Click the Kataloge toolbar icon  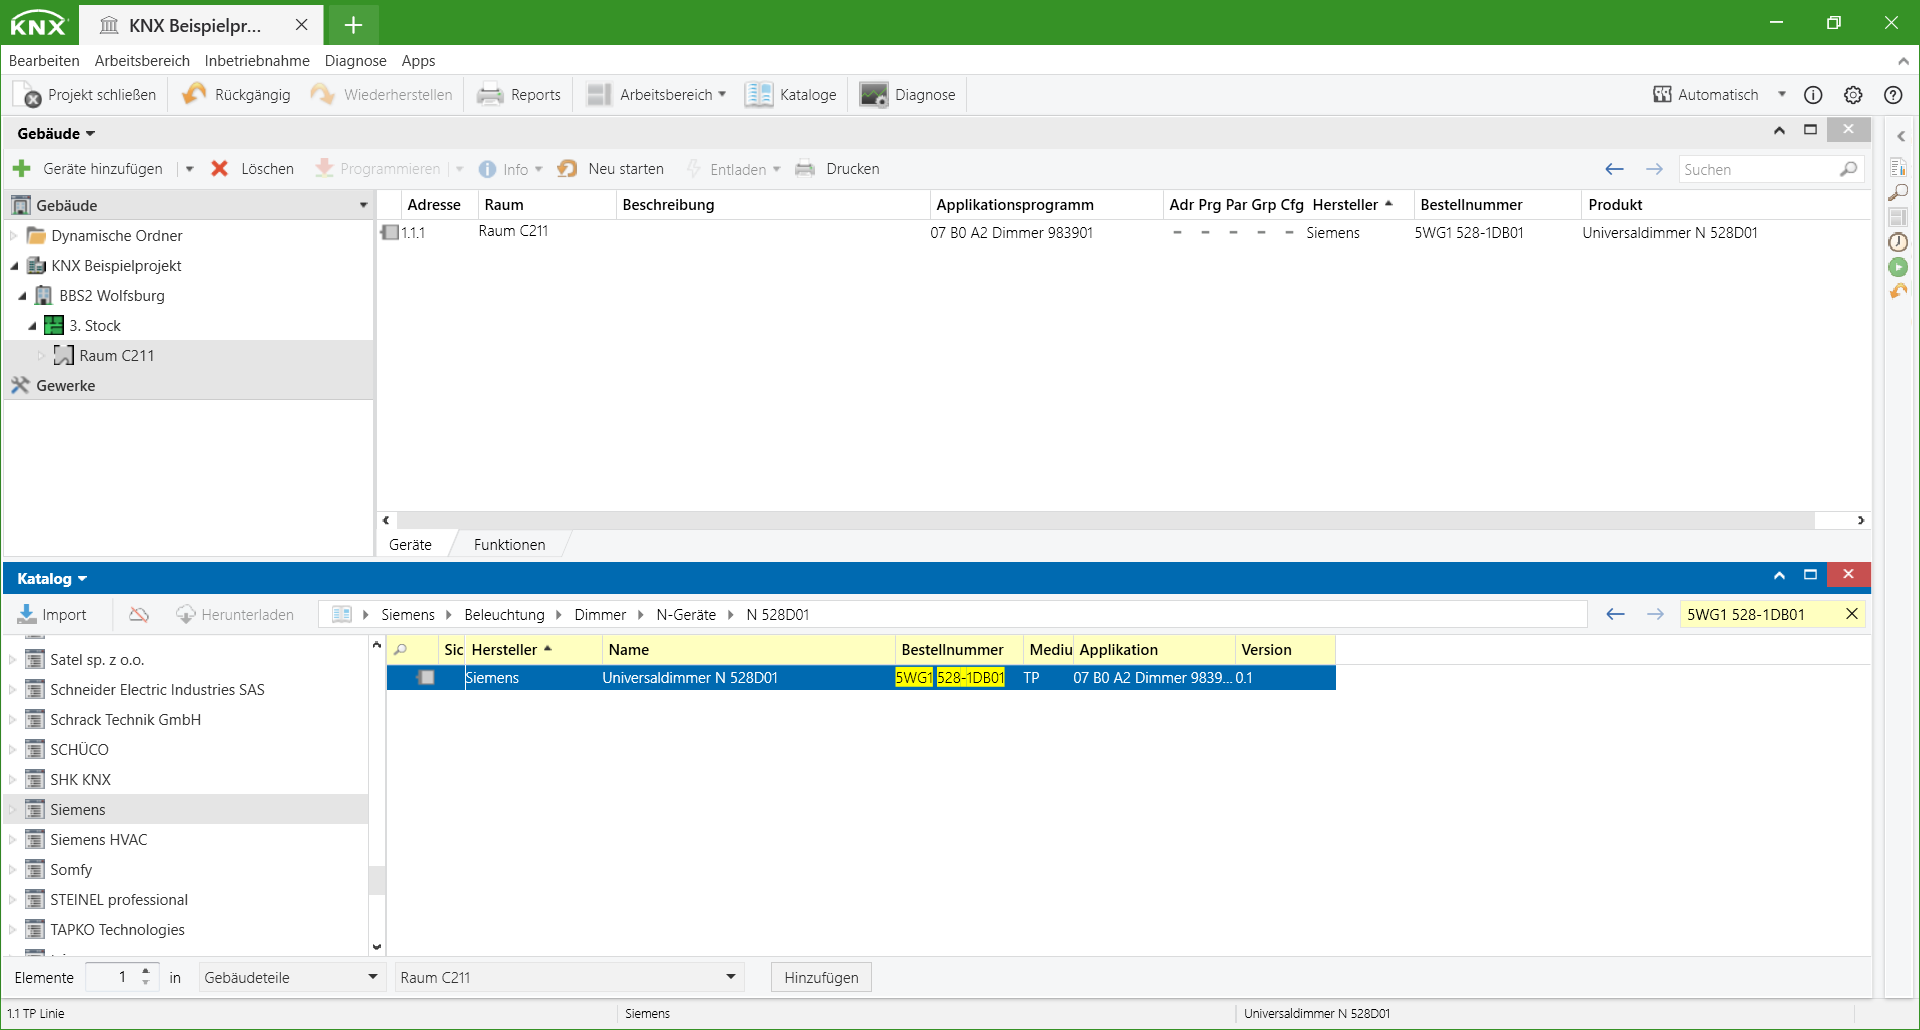click(759, 95)
